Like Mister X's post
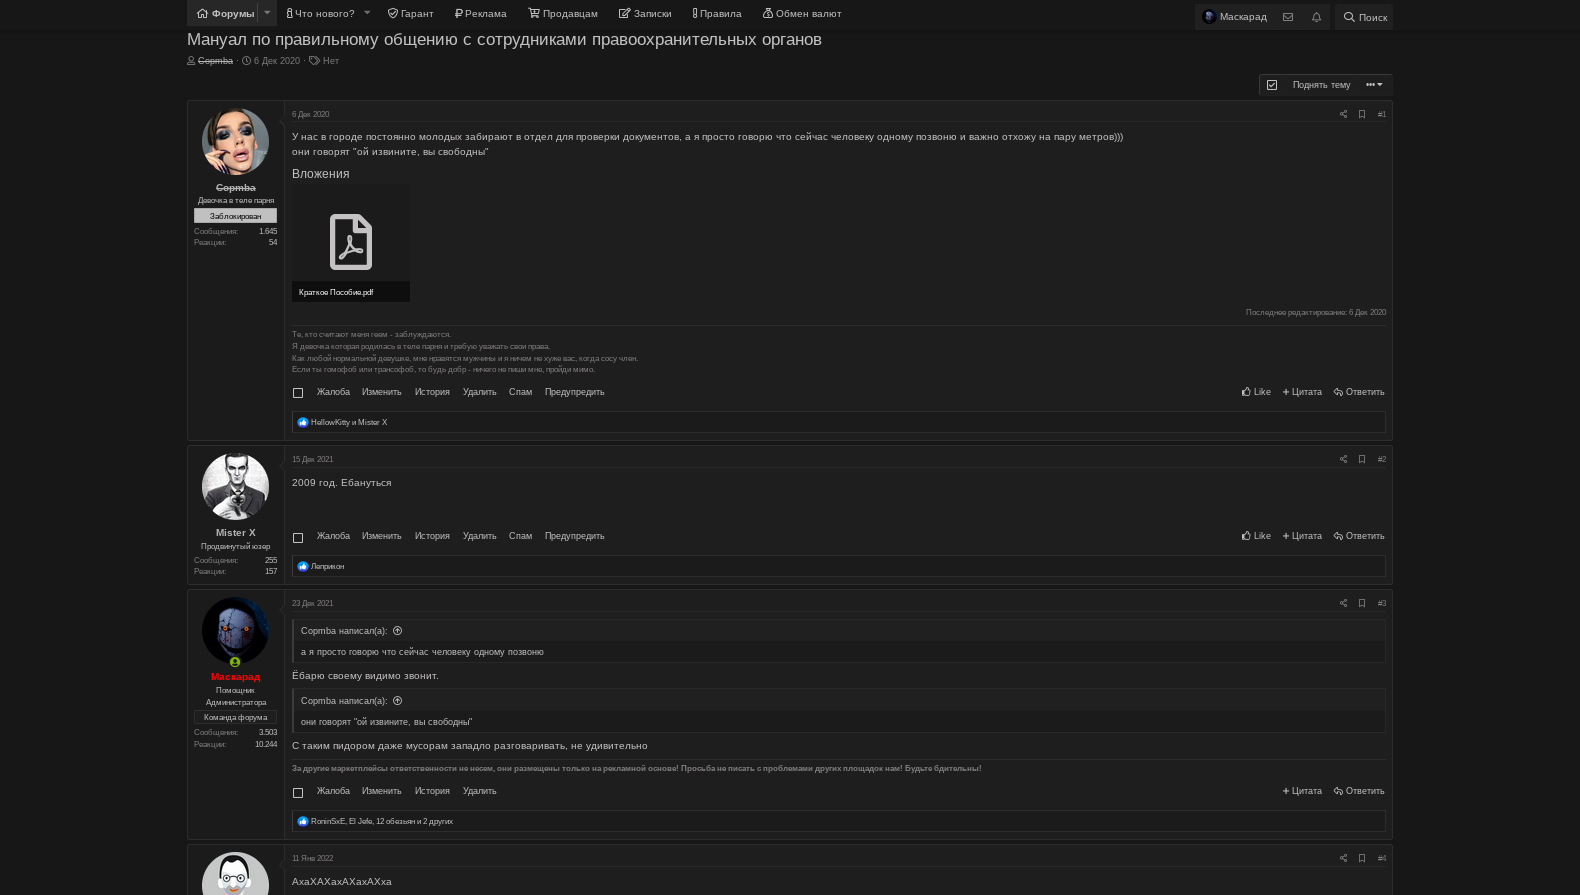 pos(1256,536)
